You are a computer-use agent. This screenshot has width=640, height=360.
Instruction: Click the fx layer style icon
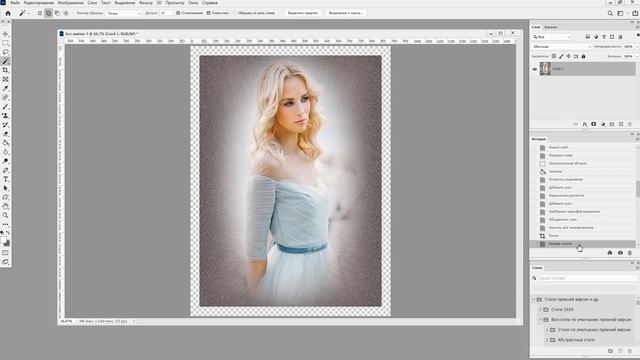pos(585,124)
